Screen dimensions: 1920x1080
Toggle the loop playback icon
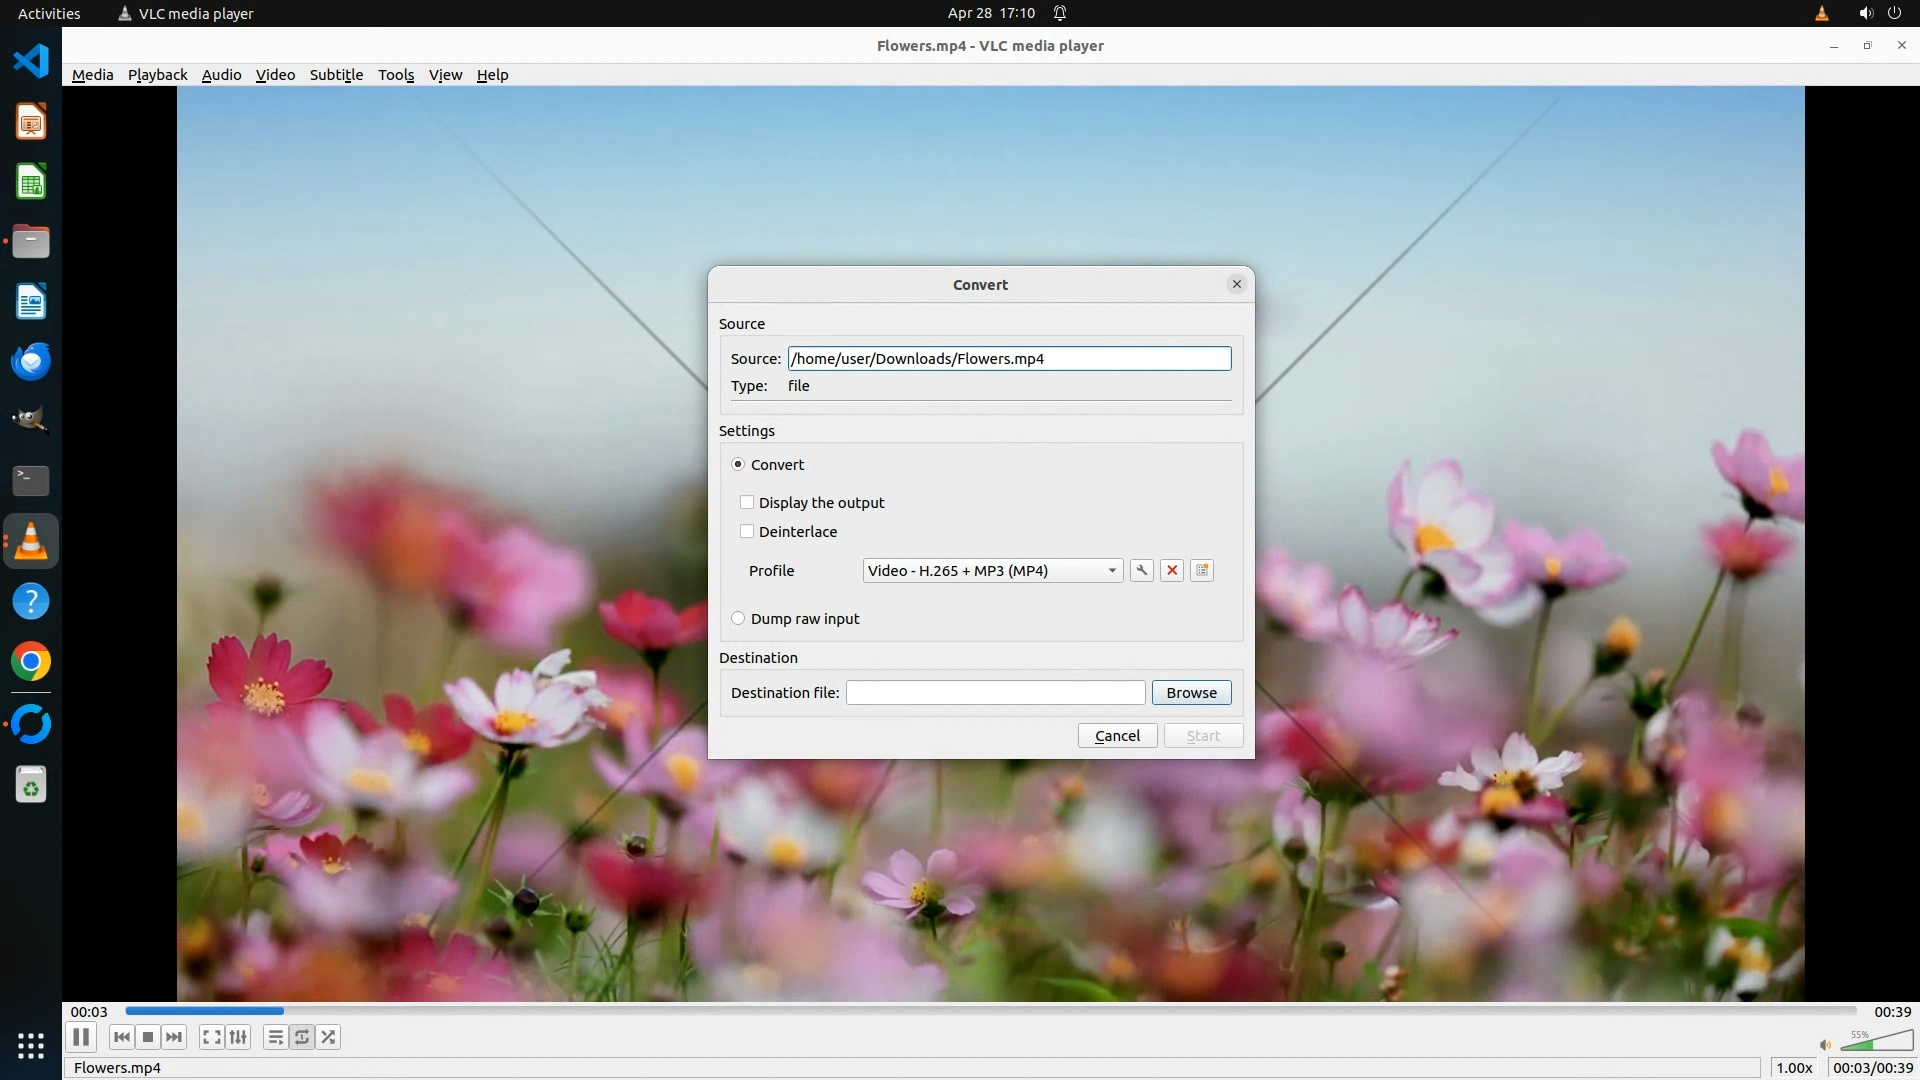(x=302, y=1037)
